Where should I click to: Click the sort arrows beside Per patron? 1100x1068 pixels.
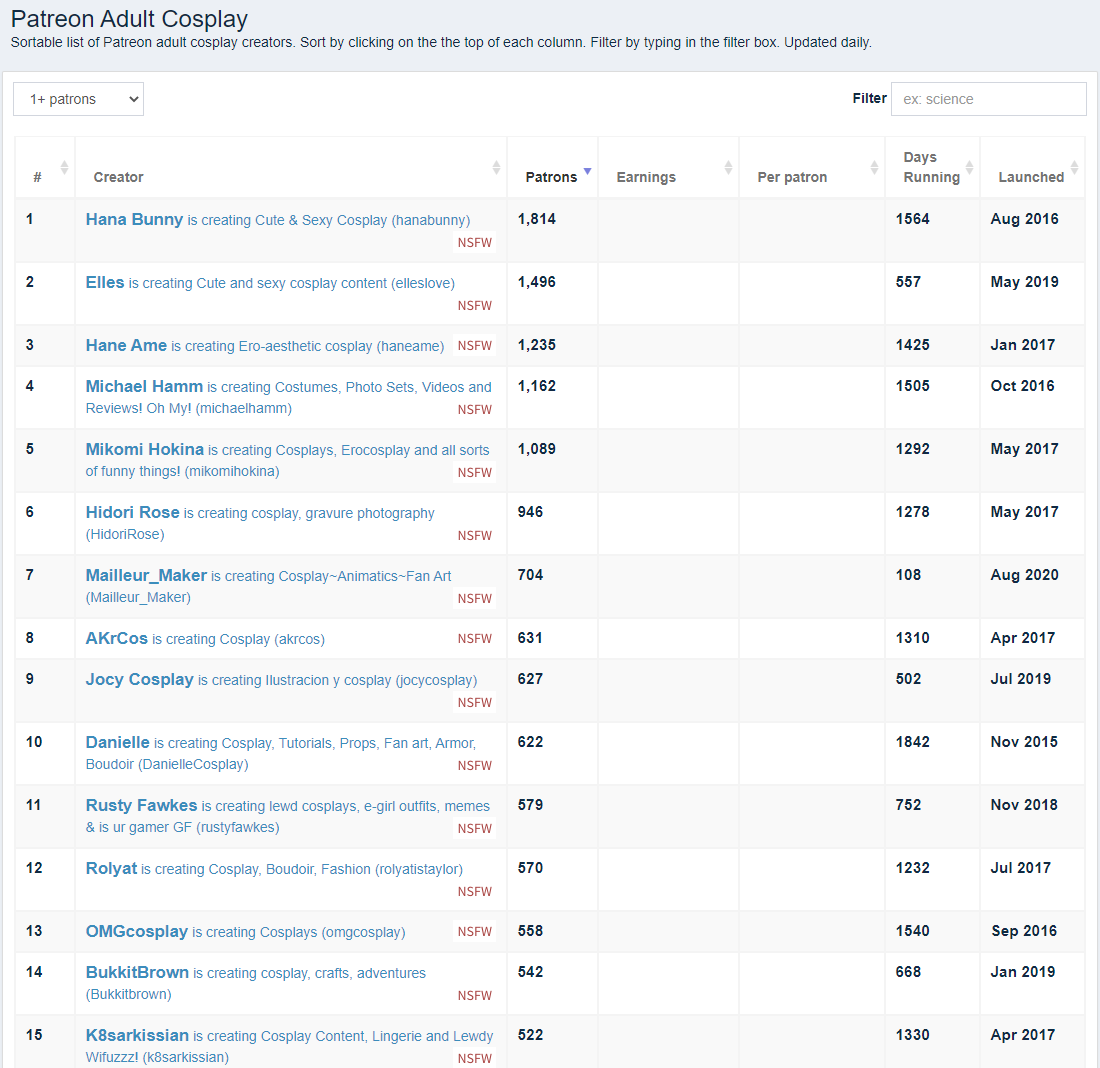(874, 168)
